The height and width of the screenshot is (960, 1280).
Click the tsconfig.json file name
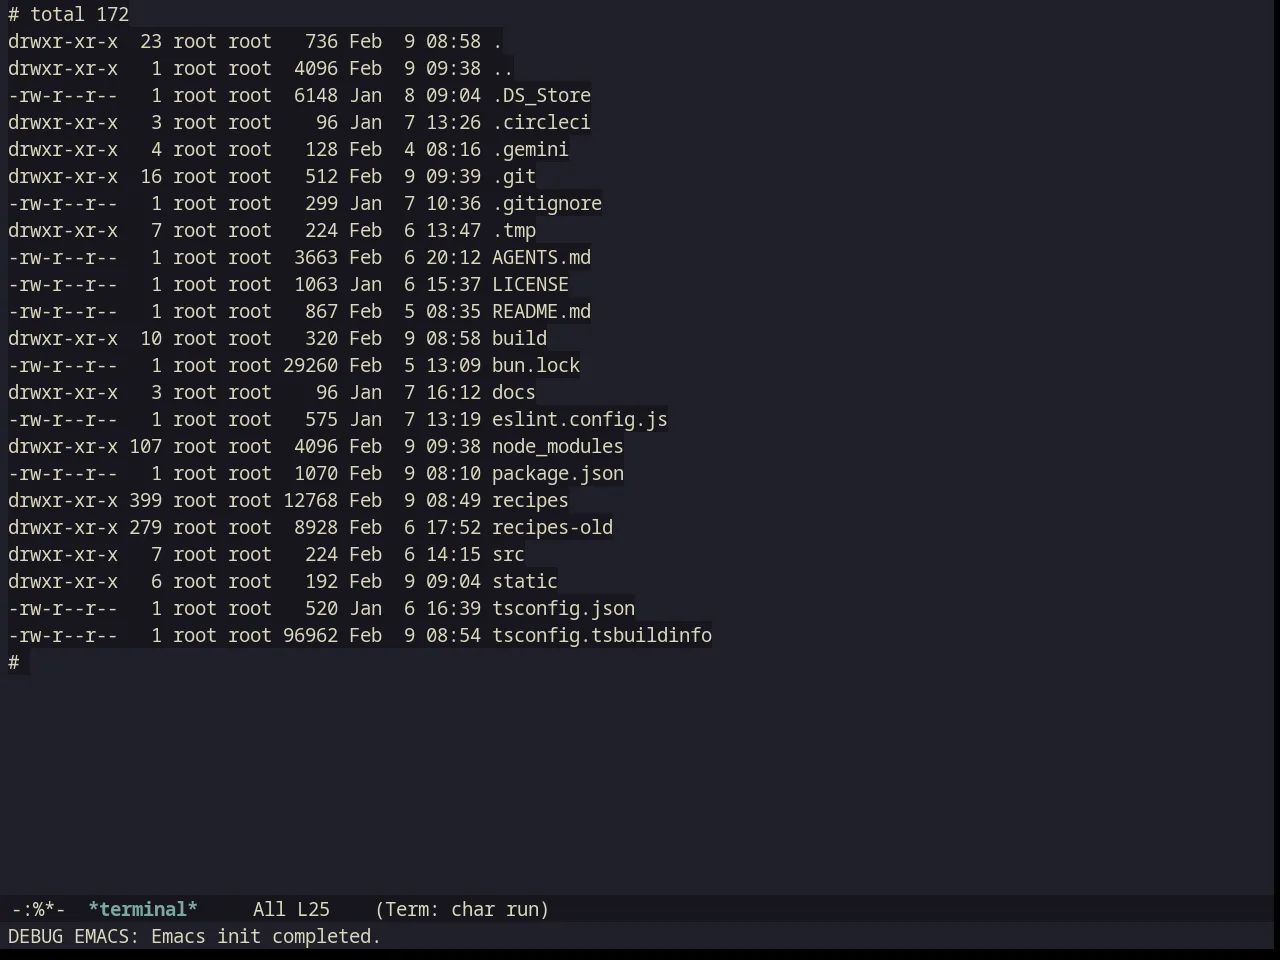(563, 608)
